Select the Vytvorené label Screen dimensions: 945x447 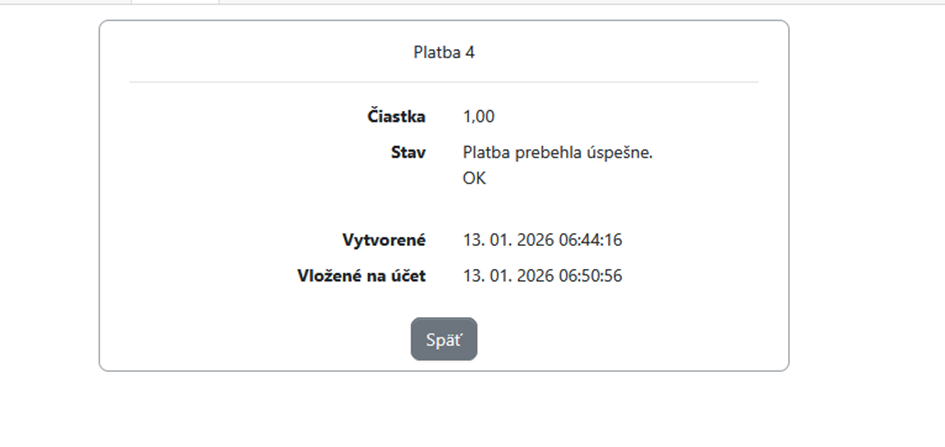point(384,240)
